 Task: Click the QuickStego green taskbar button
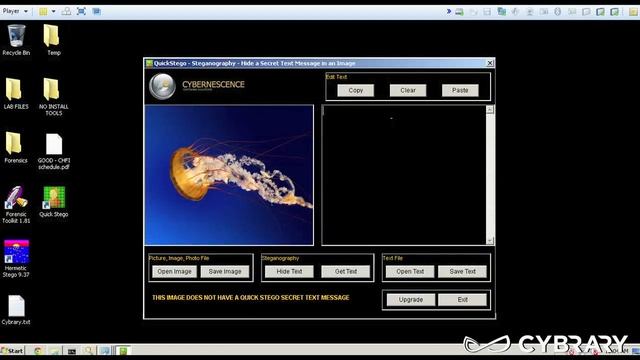(x=123, y=351)
